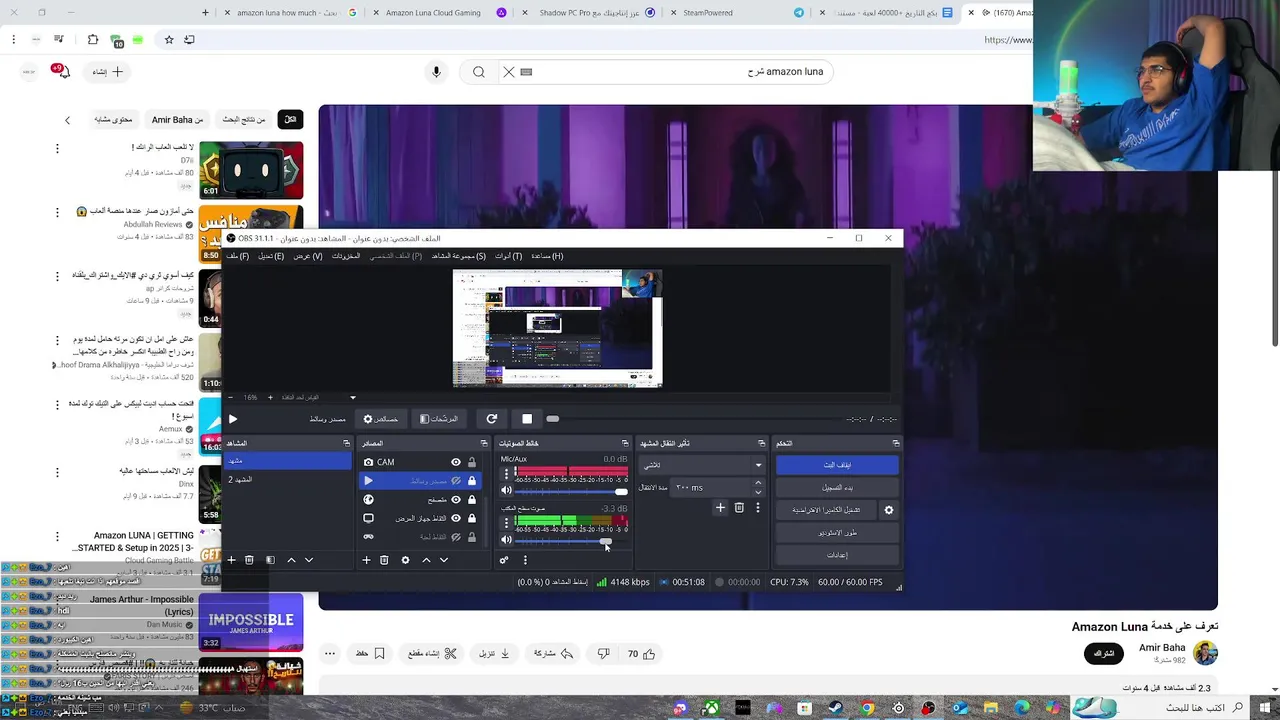Adjust the desktop audio volume slider
This screenshot has height=720, width=1280.
click(572, 540)
